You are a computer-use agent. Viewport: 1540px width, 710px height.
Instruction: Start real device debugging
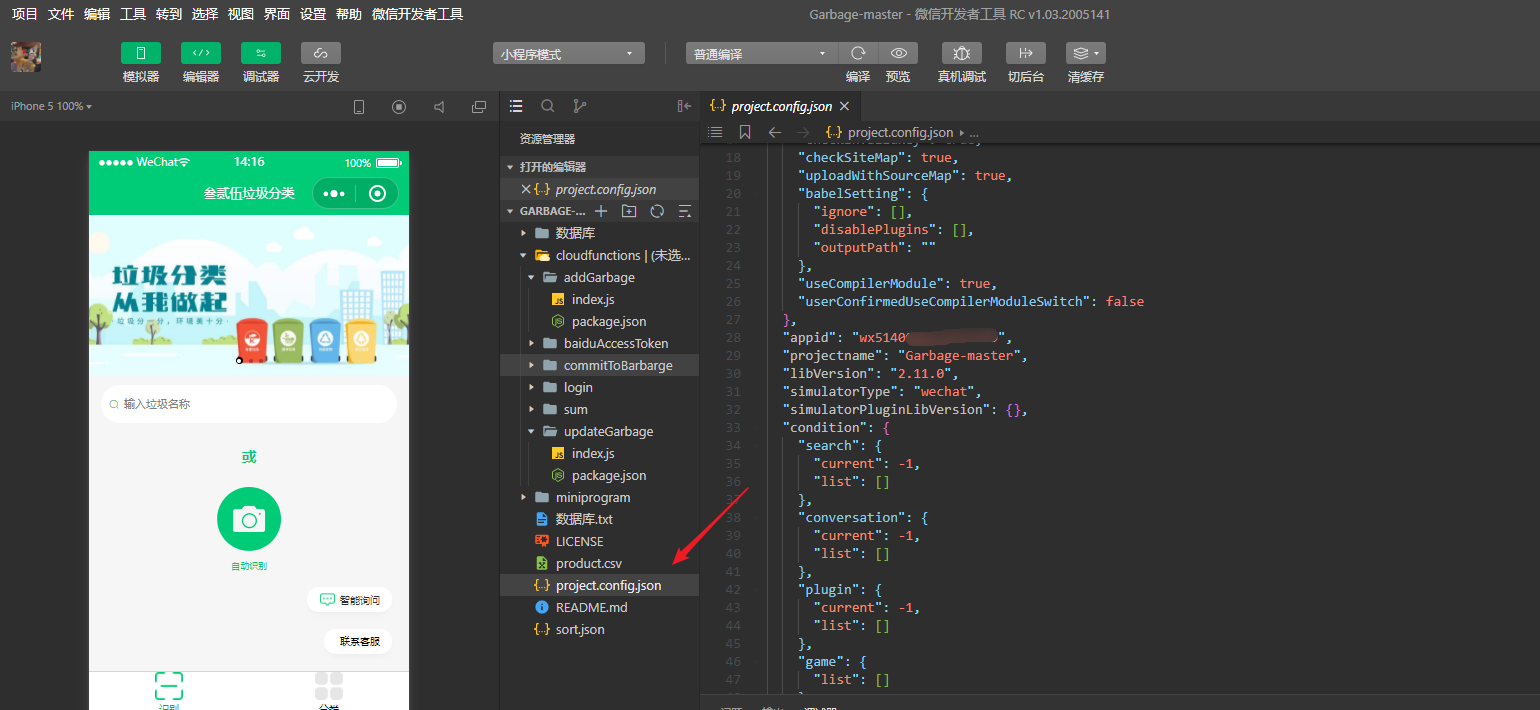pyautogui.click(x=962, y=53)
